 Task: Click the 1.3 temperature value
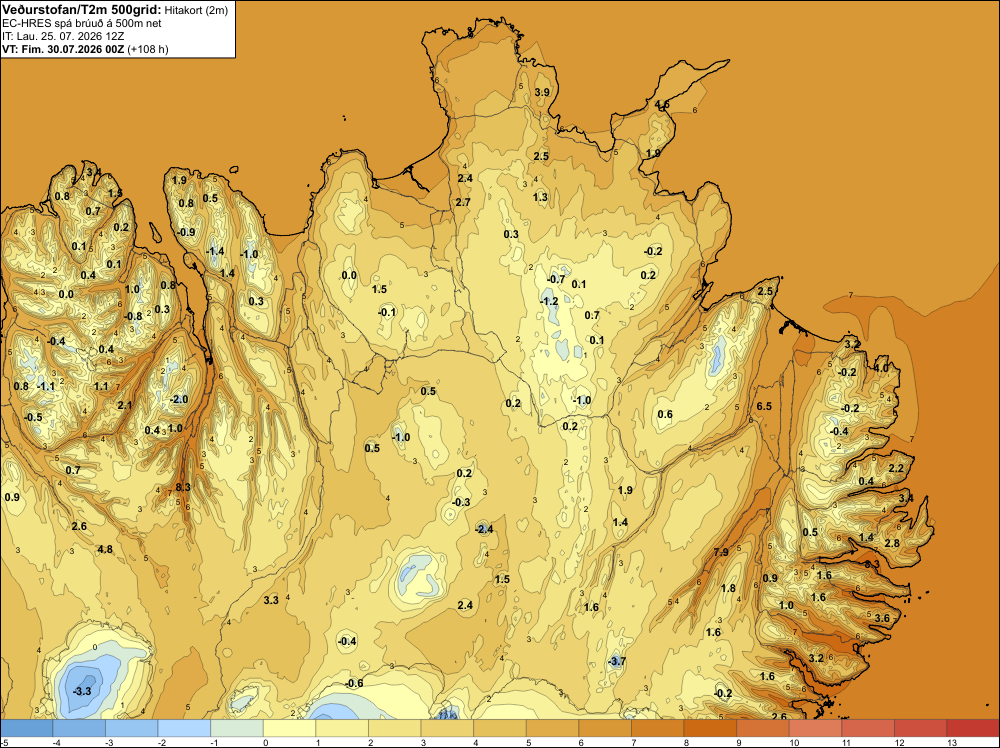coord(540,197)
